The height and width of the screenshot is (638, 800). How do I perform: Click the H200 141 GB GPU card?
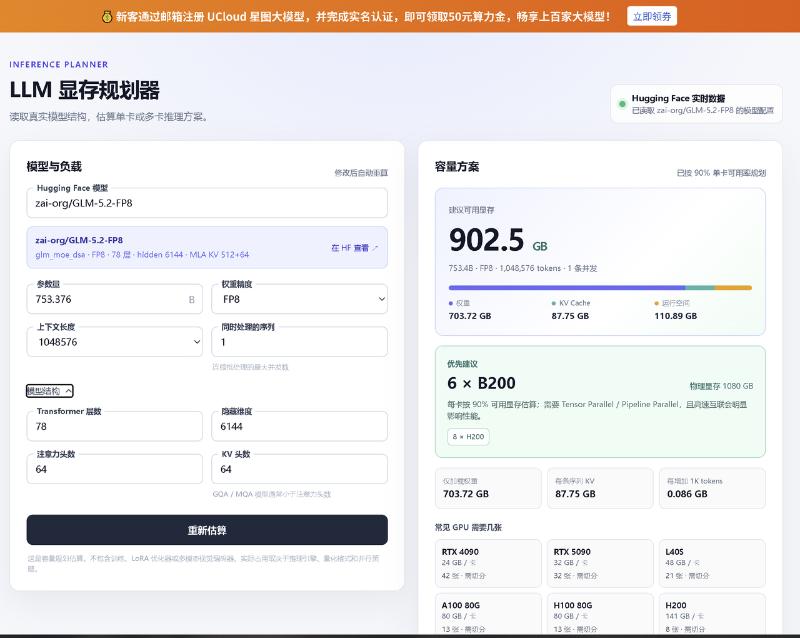coord(712,614)
